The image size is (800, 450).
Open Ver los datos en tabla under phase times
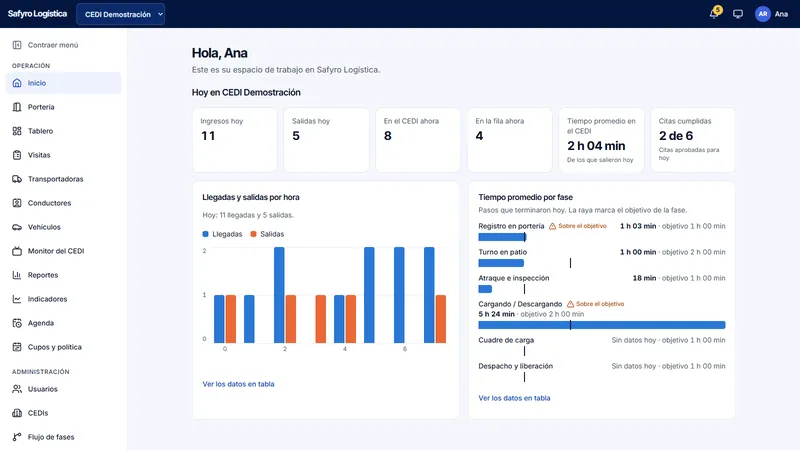click(514, 398)
